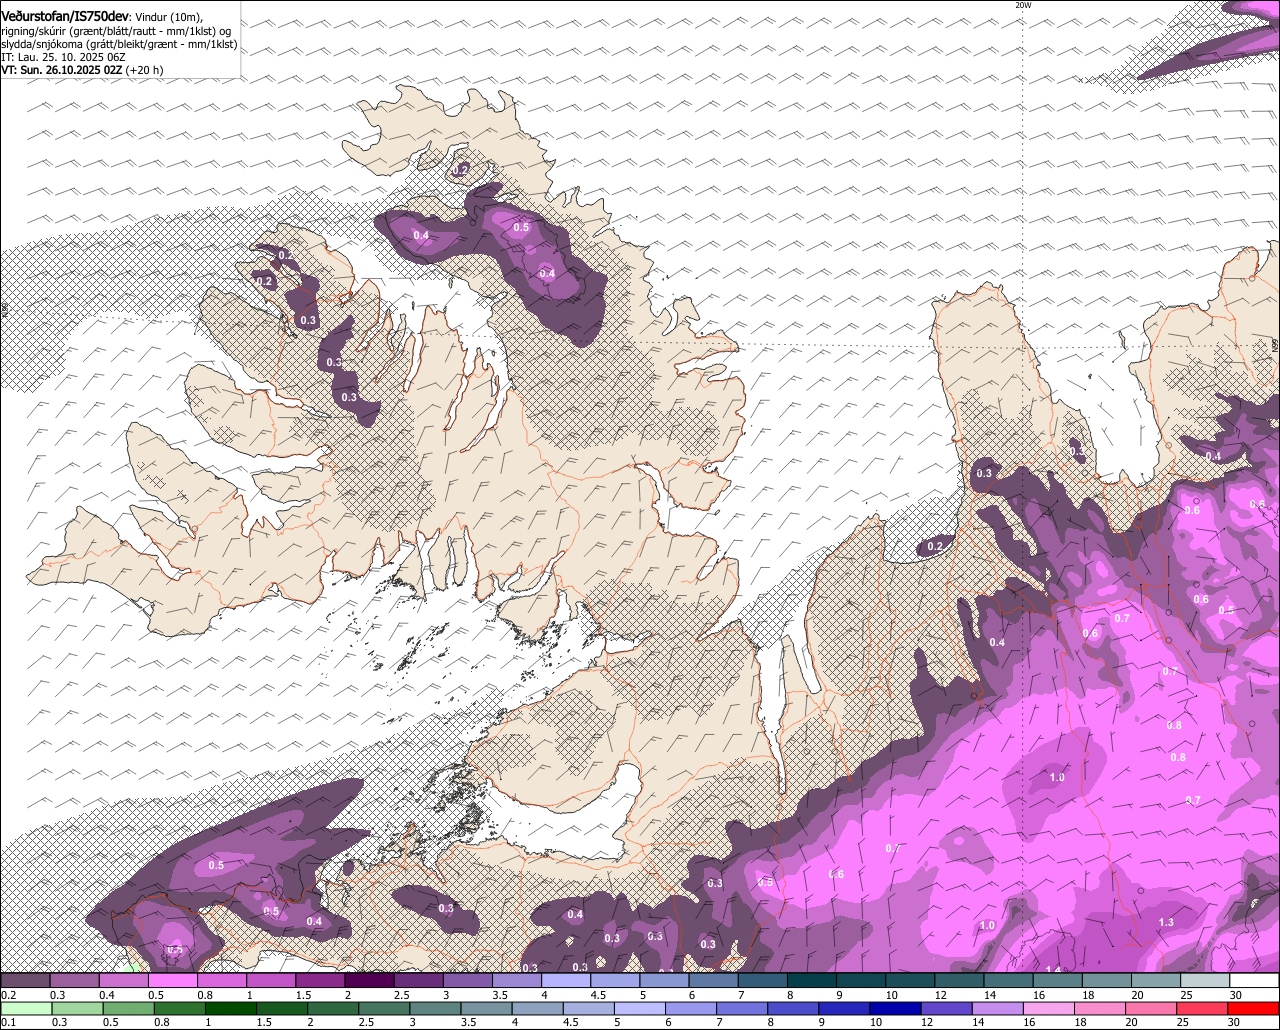Pick the bright pink 0.5 swatch in upper legend
1280x1030 pixels.
tap(173, 981)
